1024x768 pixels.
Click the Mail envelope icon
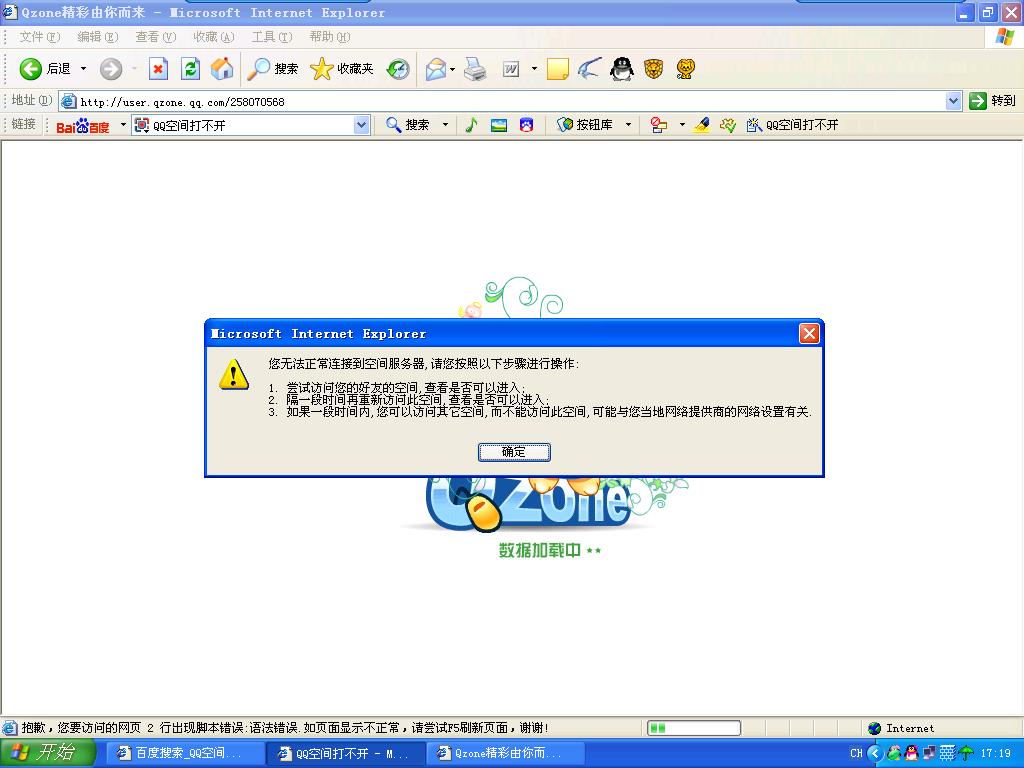[436, 69]
